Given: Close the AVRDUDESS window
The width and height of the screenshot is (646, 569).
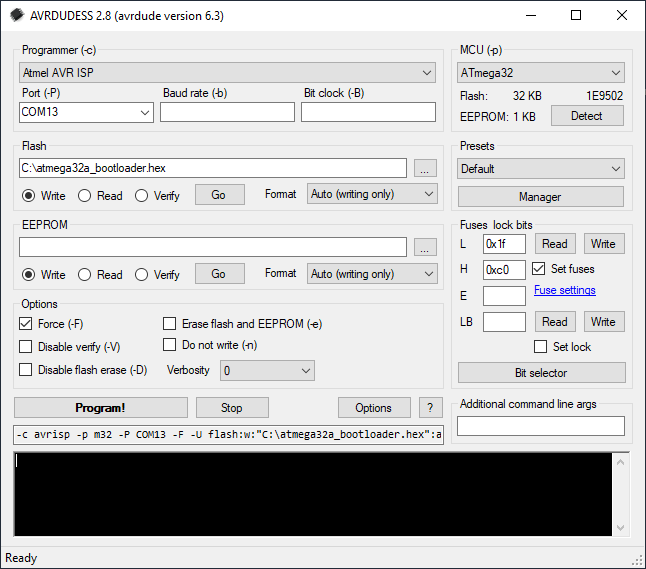Looking at the screenshot, I should (622, 15).
